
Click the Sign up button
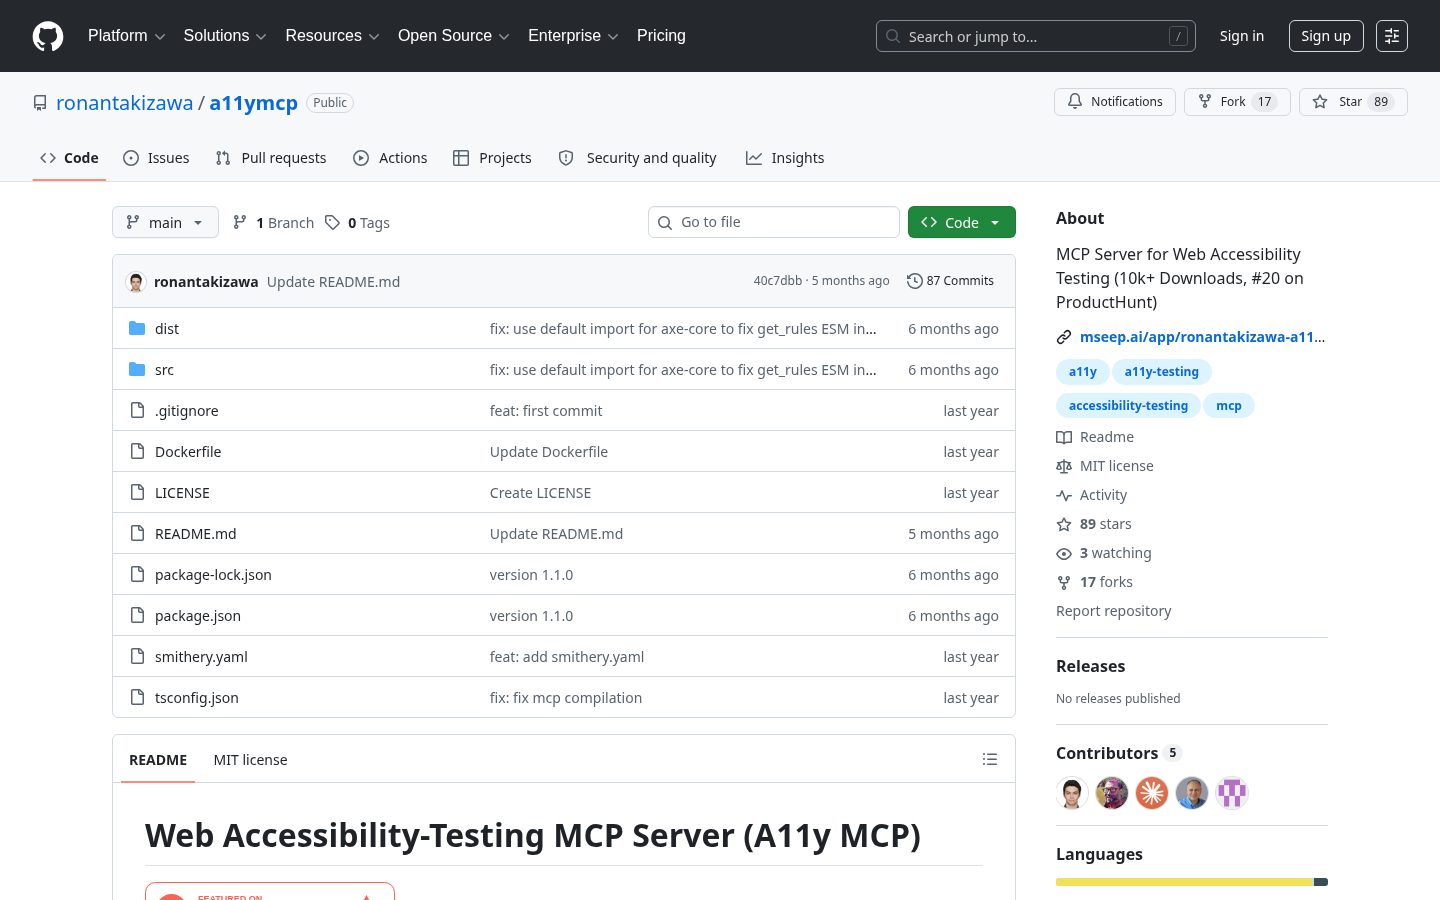[1326, 36]
